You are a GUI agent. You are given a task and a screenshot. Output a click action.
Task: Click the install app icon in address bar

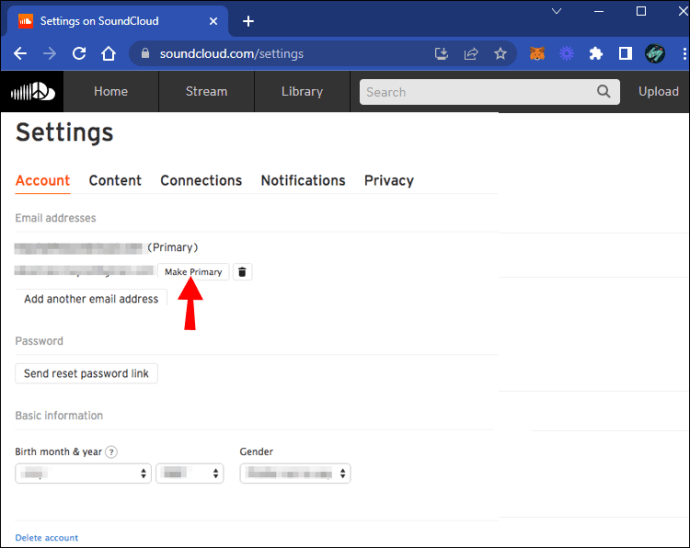442,54
